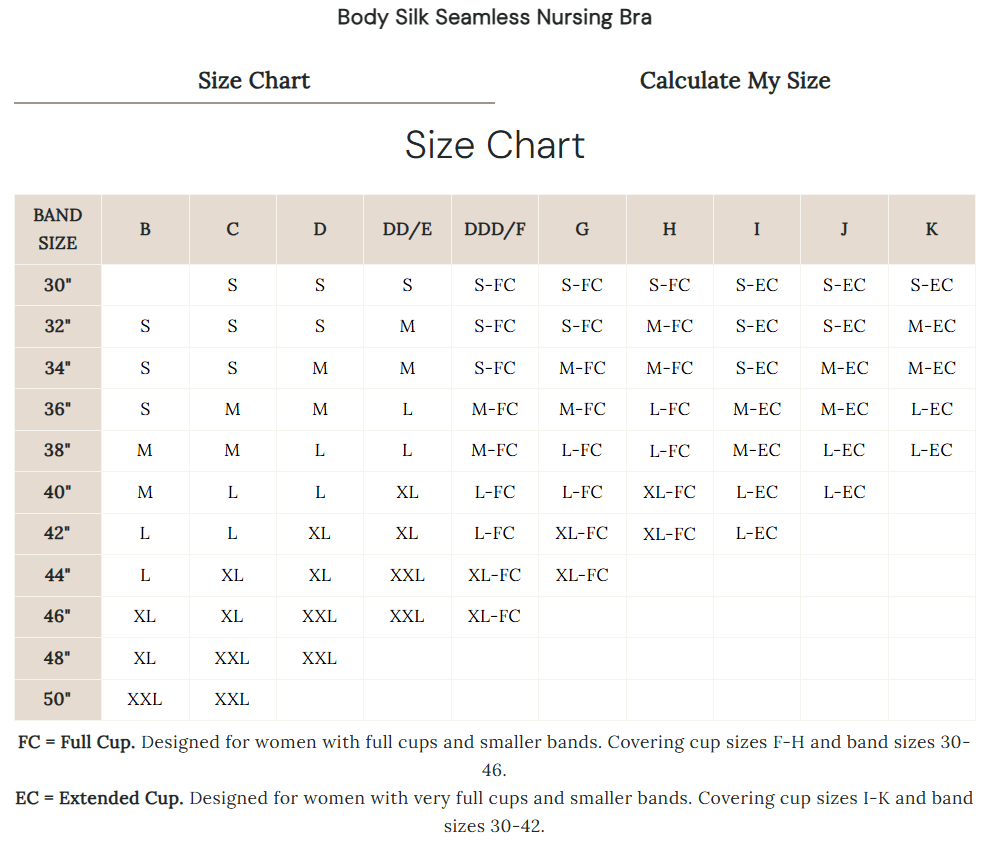This screenshot has width=990, height=853.
Task: Click the 50" band size row label
Action: pos(58,699)
